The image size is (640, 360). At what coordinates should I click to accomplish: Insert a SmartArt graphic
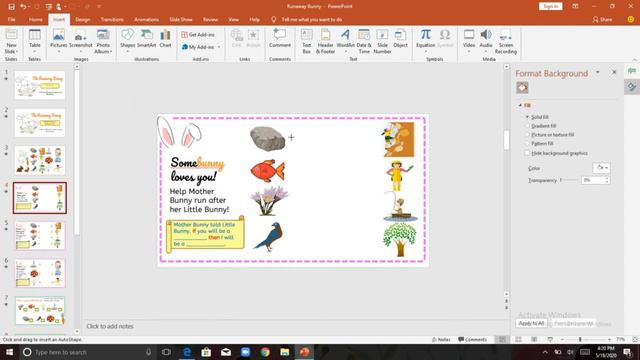(146, 39)
